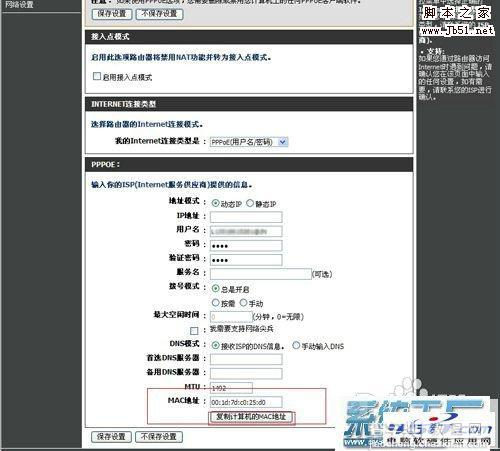
Task: Click the bottom 保存设置 button
Action: pos(111,437)
